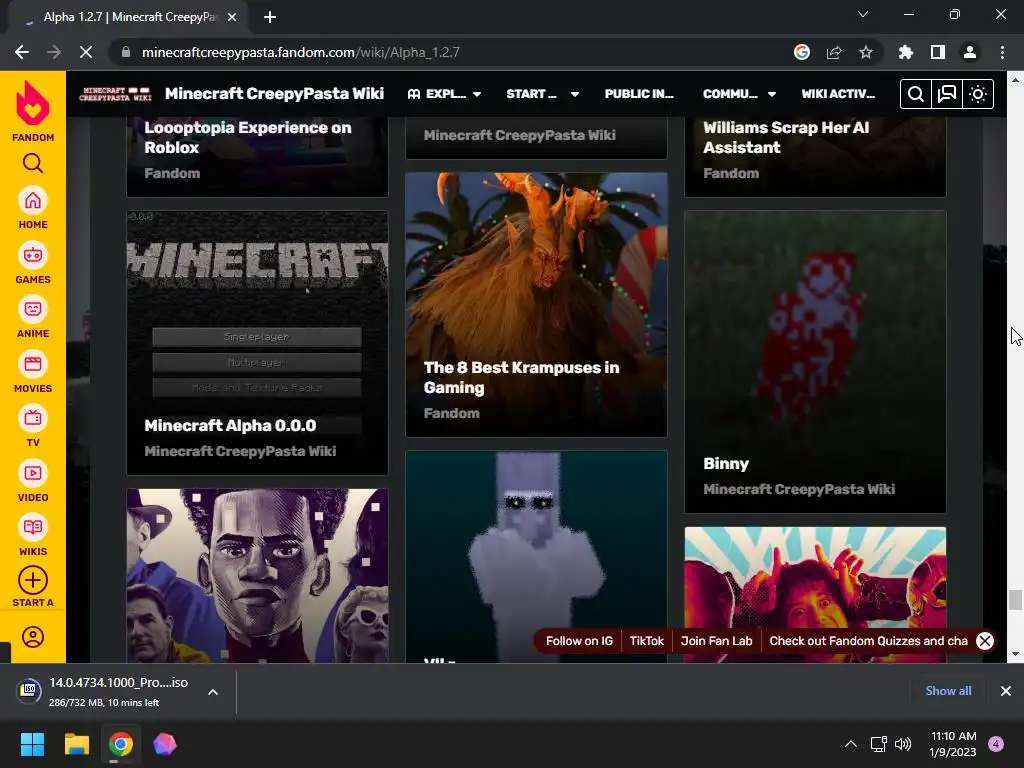Click the scrollbar down arrow
Screen dimensions: 1024x768
1015,654
